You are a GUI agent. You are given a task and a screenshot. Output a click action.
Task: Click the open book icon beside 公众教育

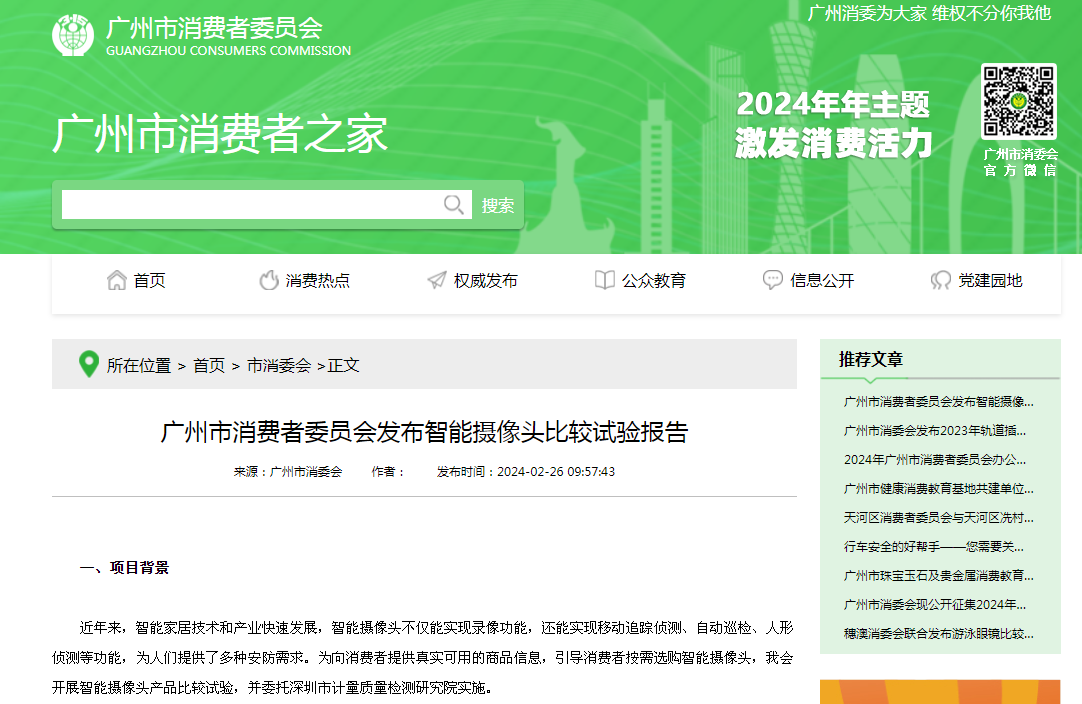[x=604, y=281]
